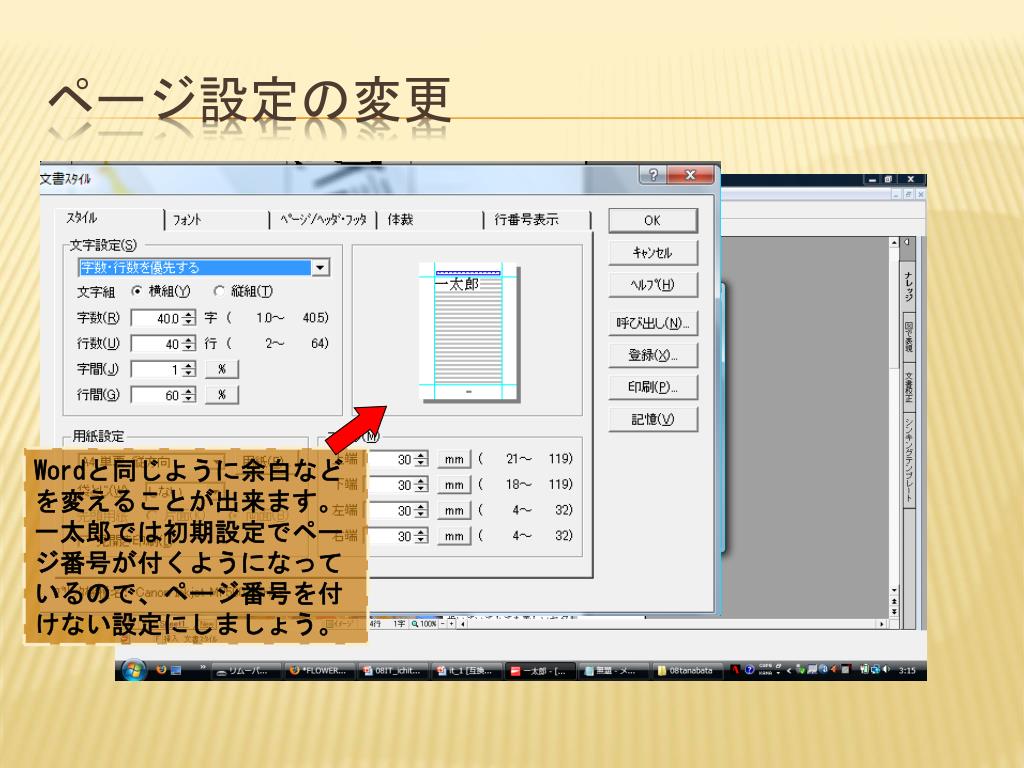Click the 一太郎 page preview thumbnail
The width and height of the screenshot is (1024, 768).
click(468, 332)
